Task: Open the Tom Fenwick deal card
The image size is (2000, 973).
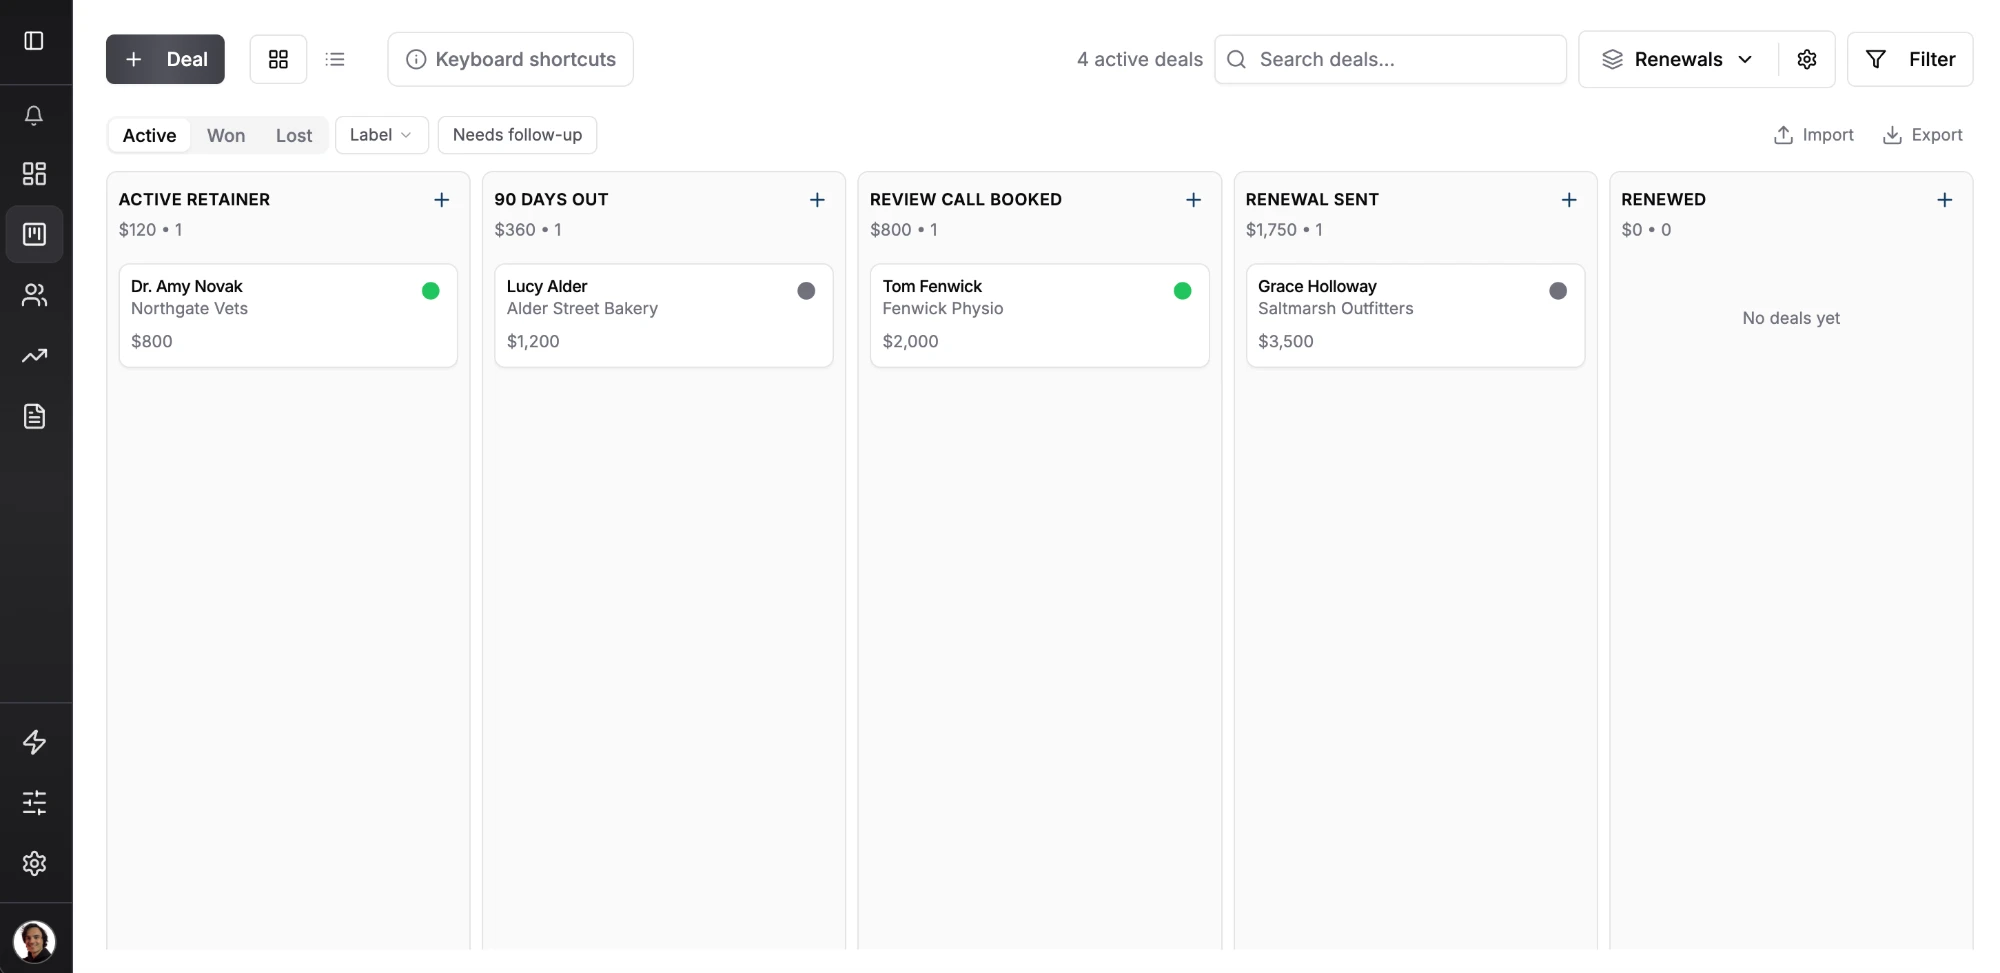Action: tap(1040, 315)
